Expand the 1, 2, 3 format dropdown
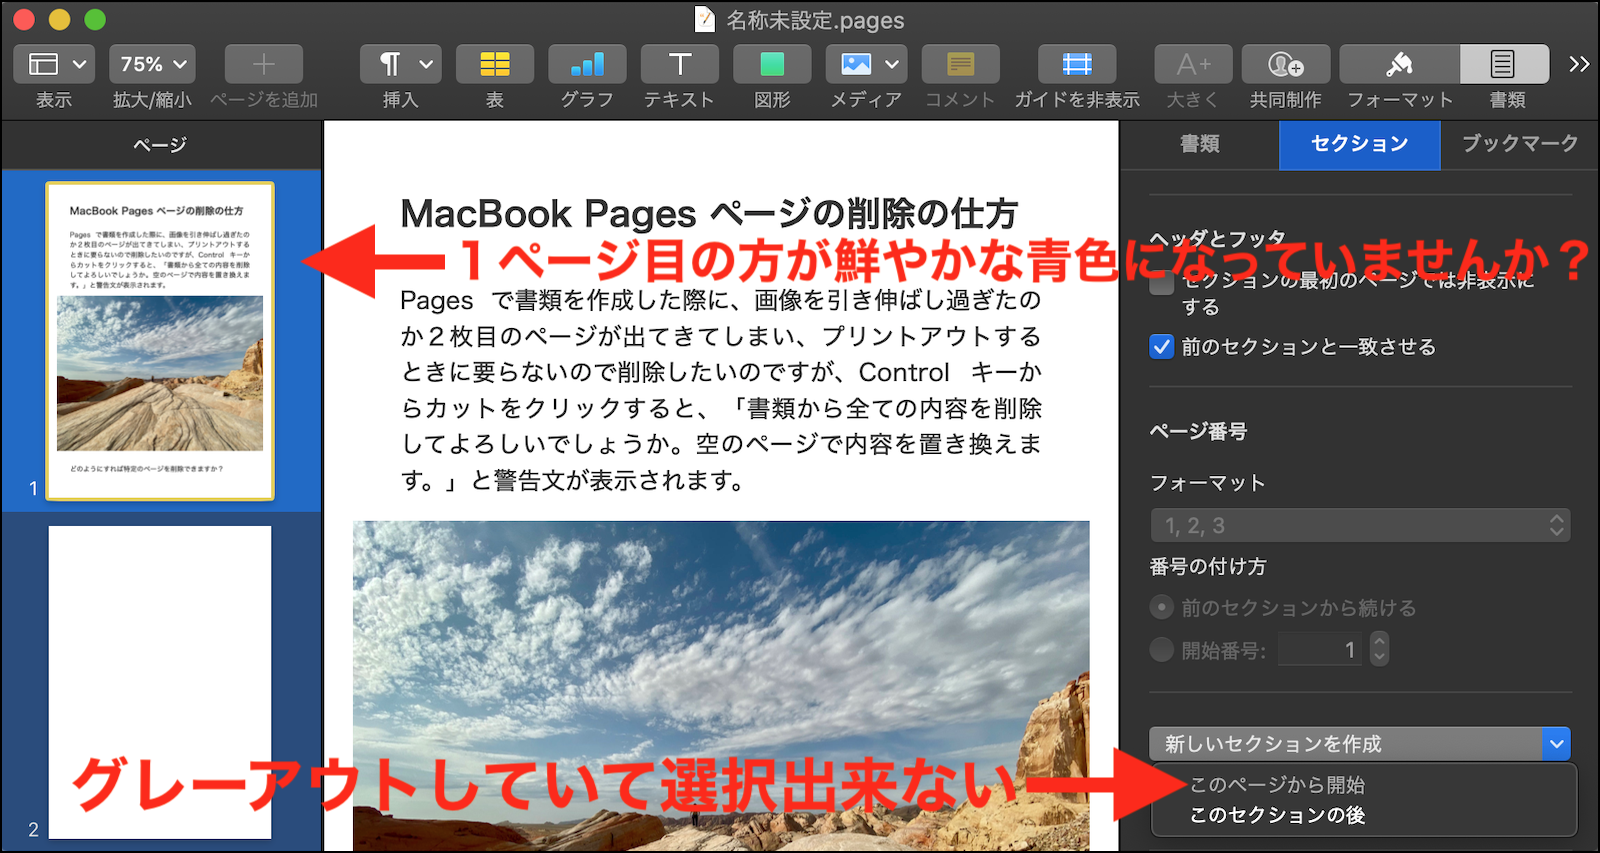 1360,525
